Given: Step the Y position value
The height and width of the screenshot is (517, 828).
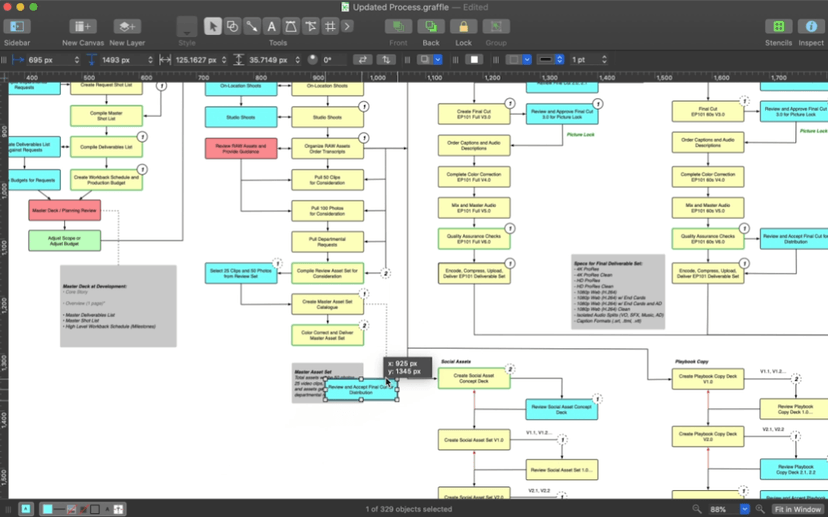Looking at the screenshot, I should point(150,60).
